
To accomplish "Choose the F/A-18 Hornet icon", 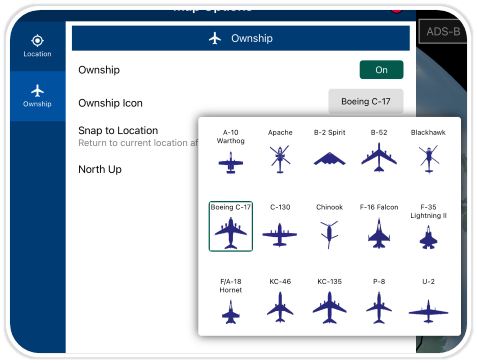I will (230, 312).
